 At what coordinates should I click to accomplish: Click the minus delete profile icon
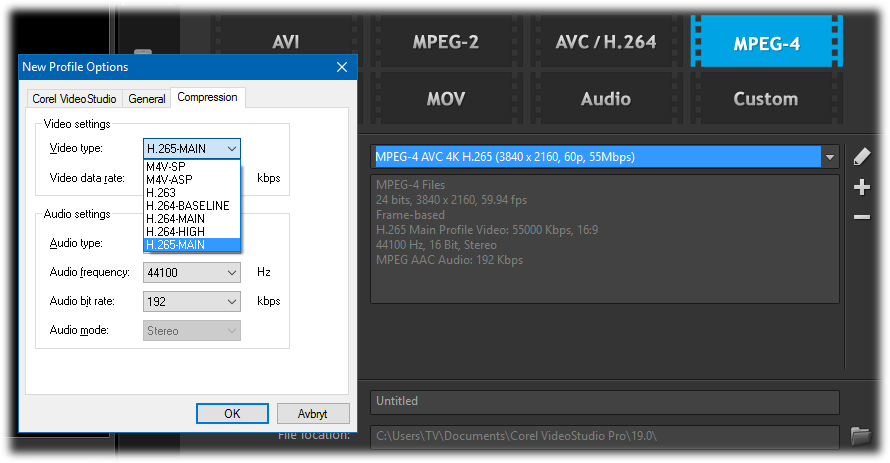(861, 217)
